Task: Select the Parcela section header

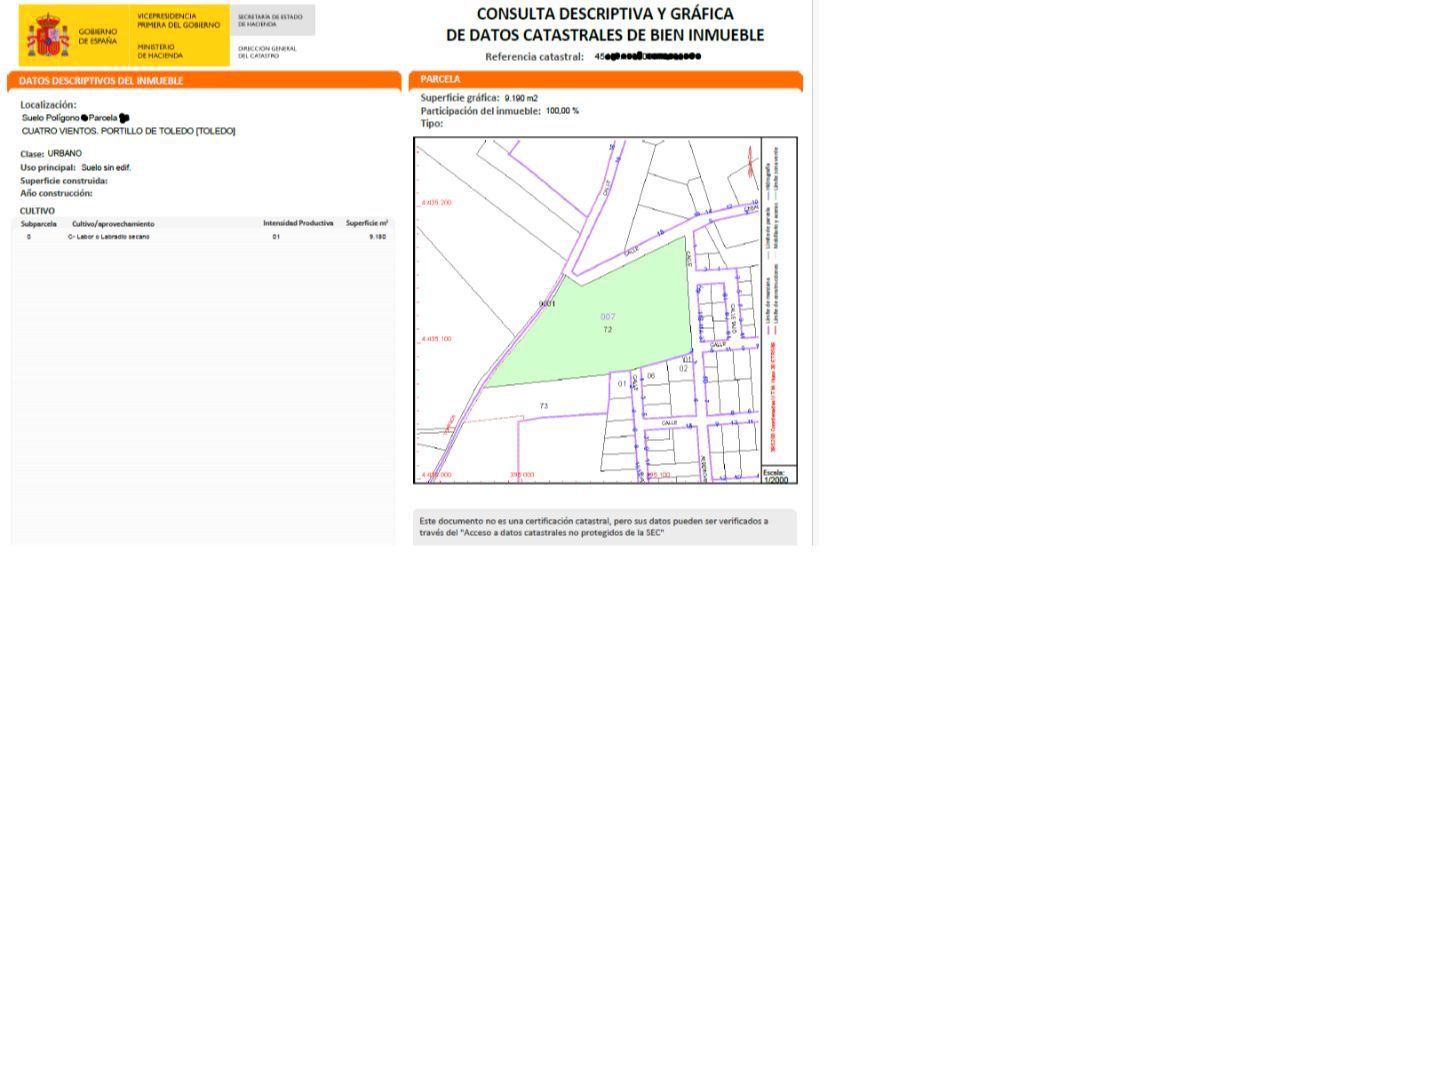Action: [x=441, y=79]
